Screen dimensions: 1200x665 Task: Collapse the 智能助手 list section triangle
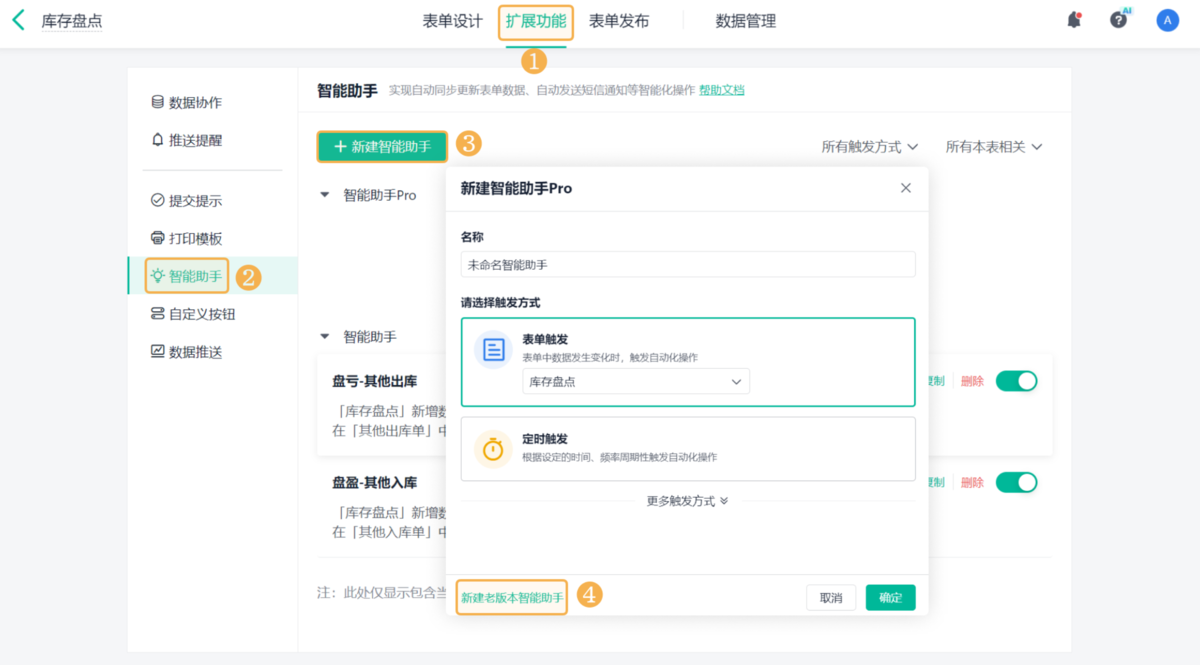tap(324, 337)
